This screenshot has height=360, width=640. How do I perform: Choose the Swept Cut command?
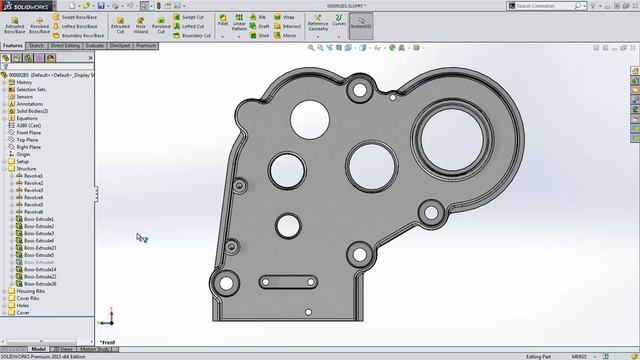(188, 17)
